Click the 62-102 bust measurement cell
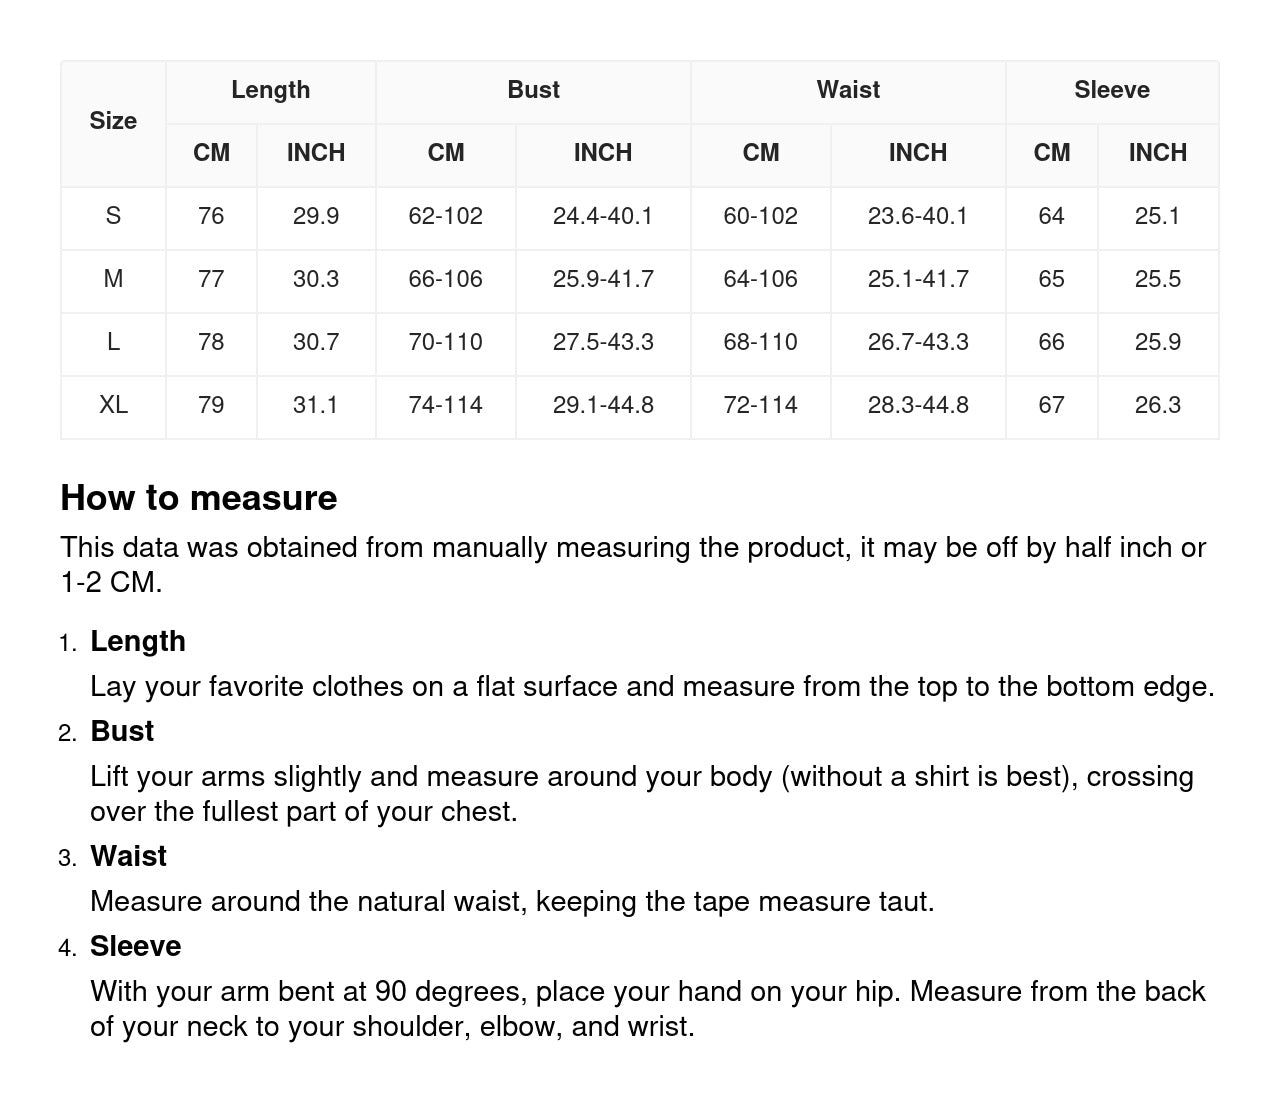Image resolution: width=1280 pixels, height=1107 pixels. (x=445, y=216)
